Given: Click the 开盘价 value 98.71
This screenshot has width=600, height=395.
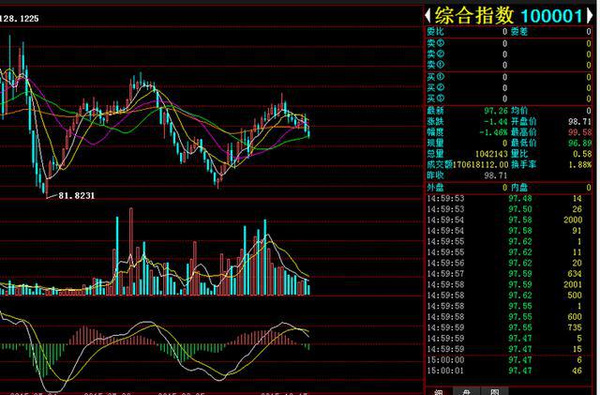Looking at the screenshot, I should point(580,122).
